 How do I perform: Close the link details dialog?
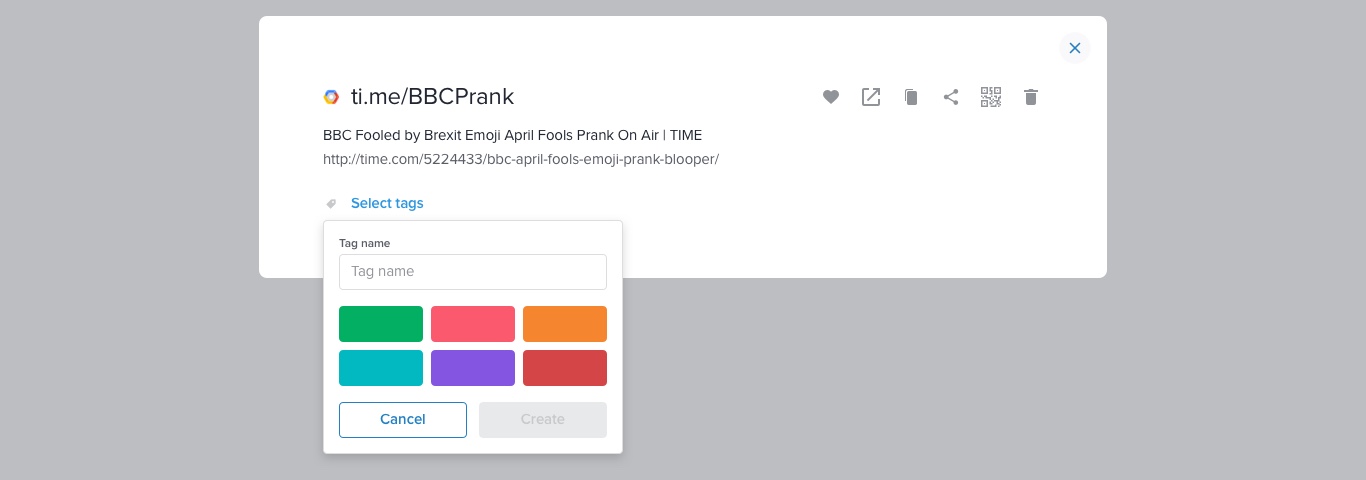coord(1075,48)
